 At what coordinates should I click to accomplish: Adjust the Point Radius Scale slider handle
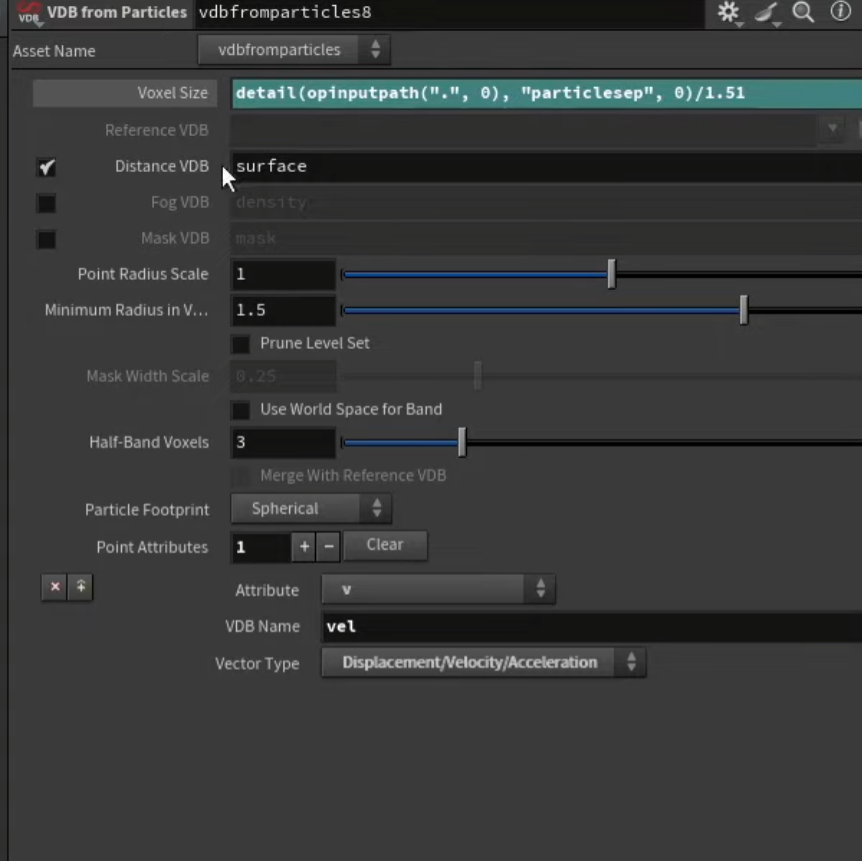click(611, 274)
